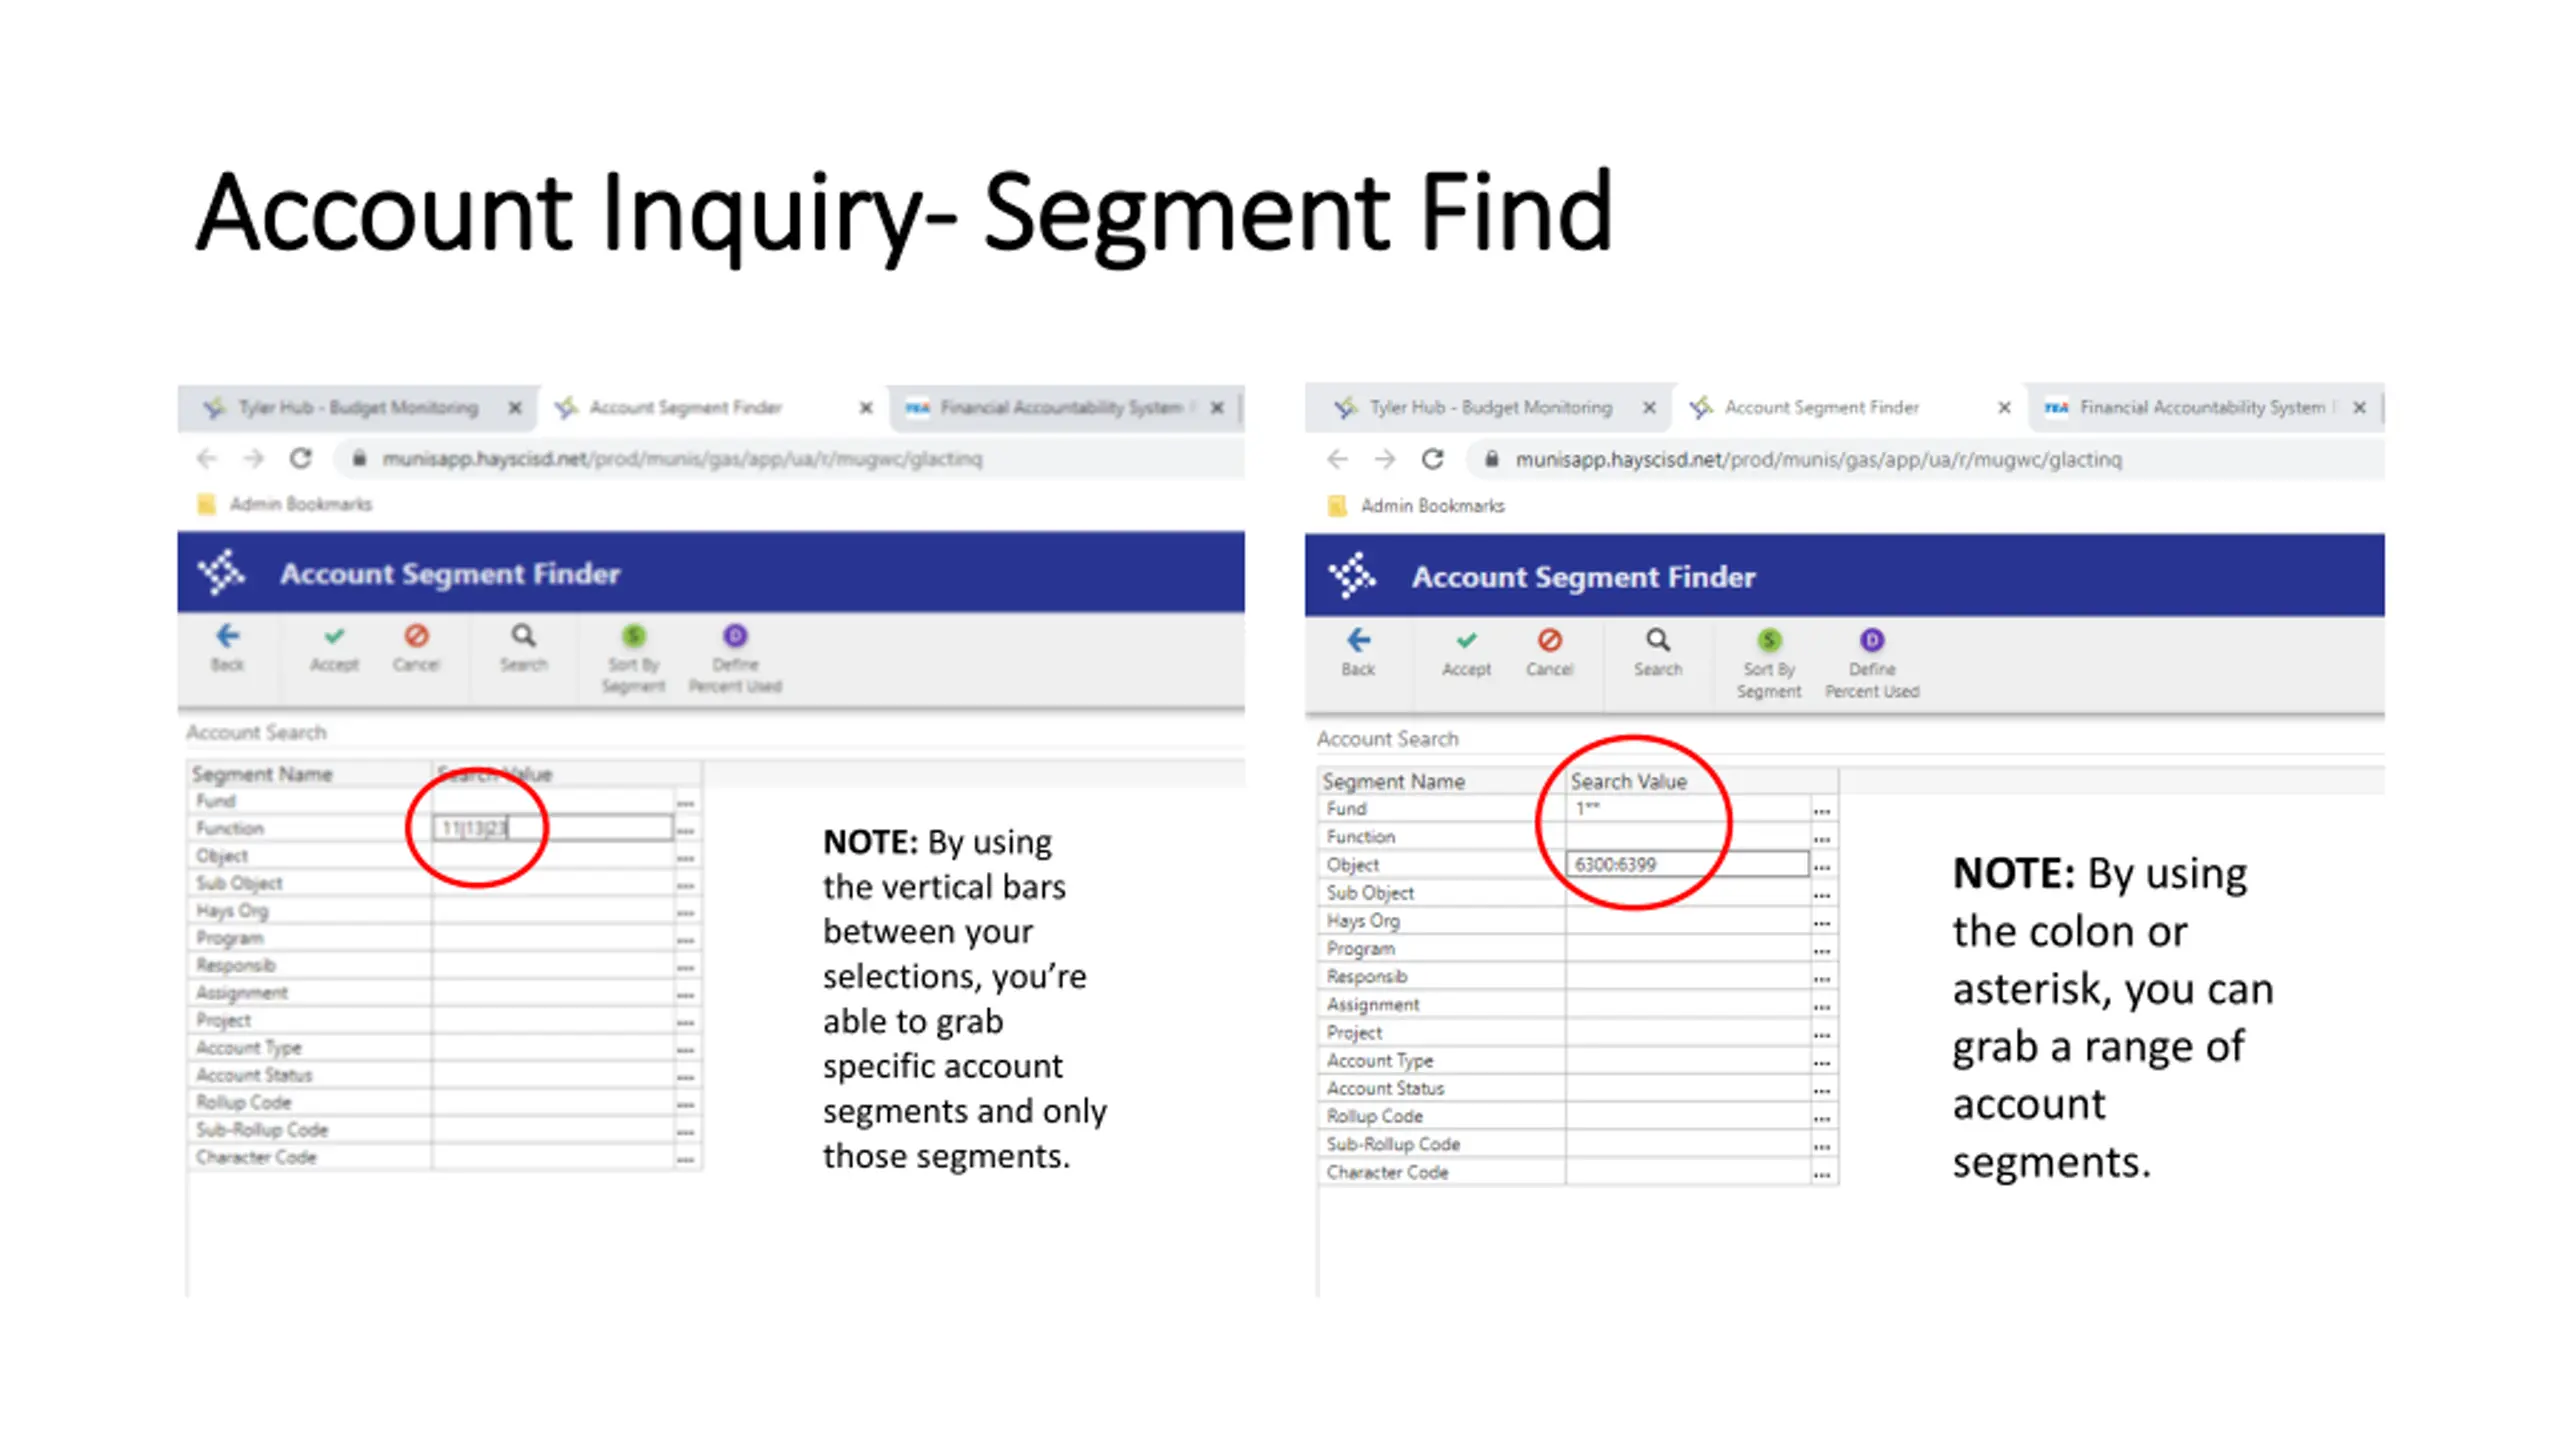Click Define Percent Used in left screenshot toolbar

click(735, 658)
